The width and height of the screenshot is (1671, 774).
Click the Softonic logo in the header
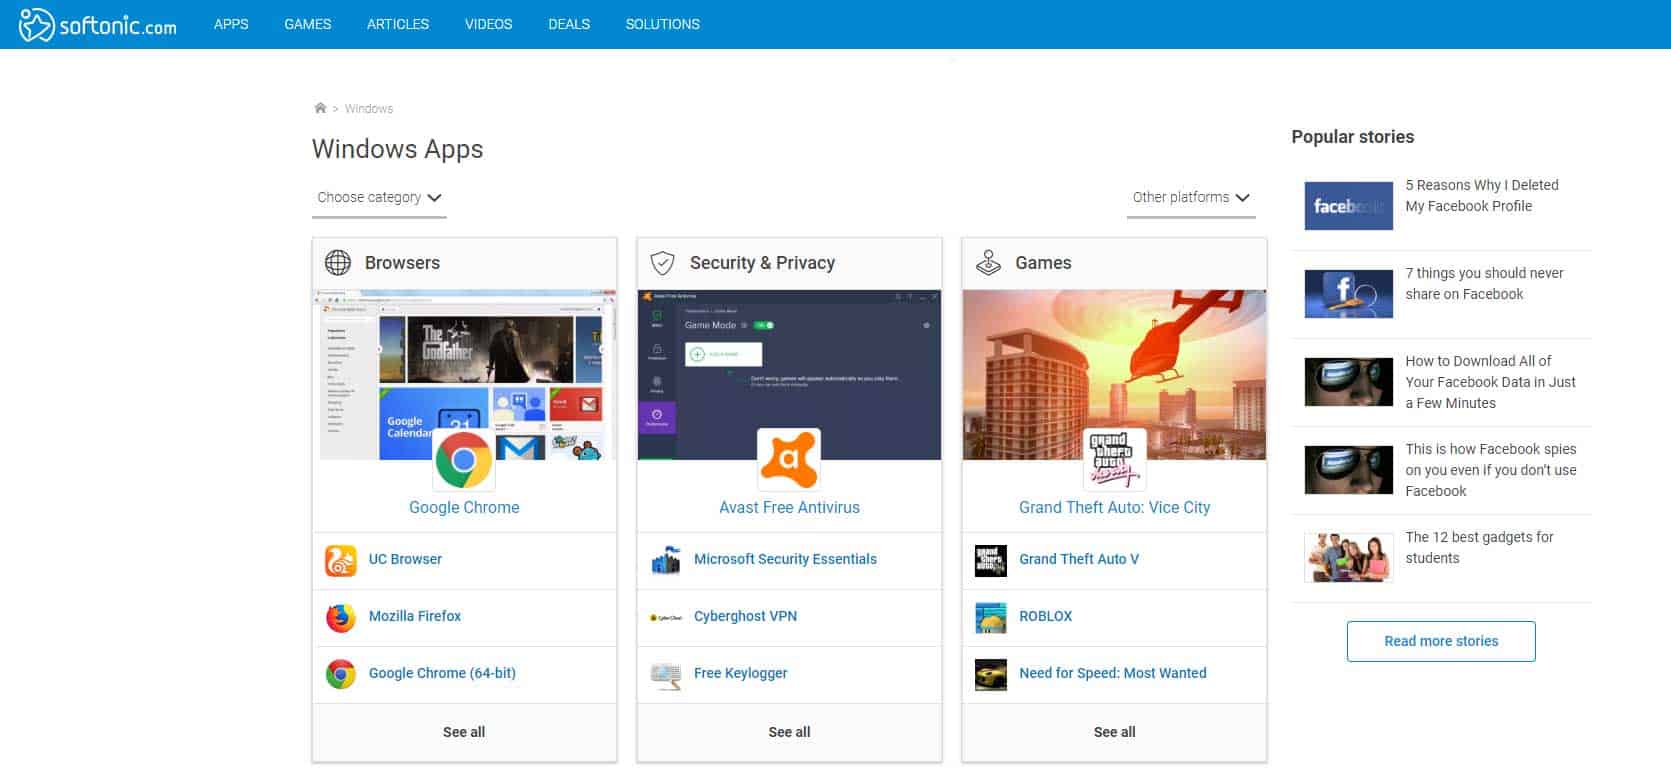98,25
